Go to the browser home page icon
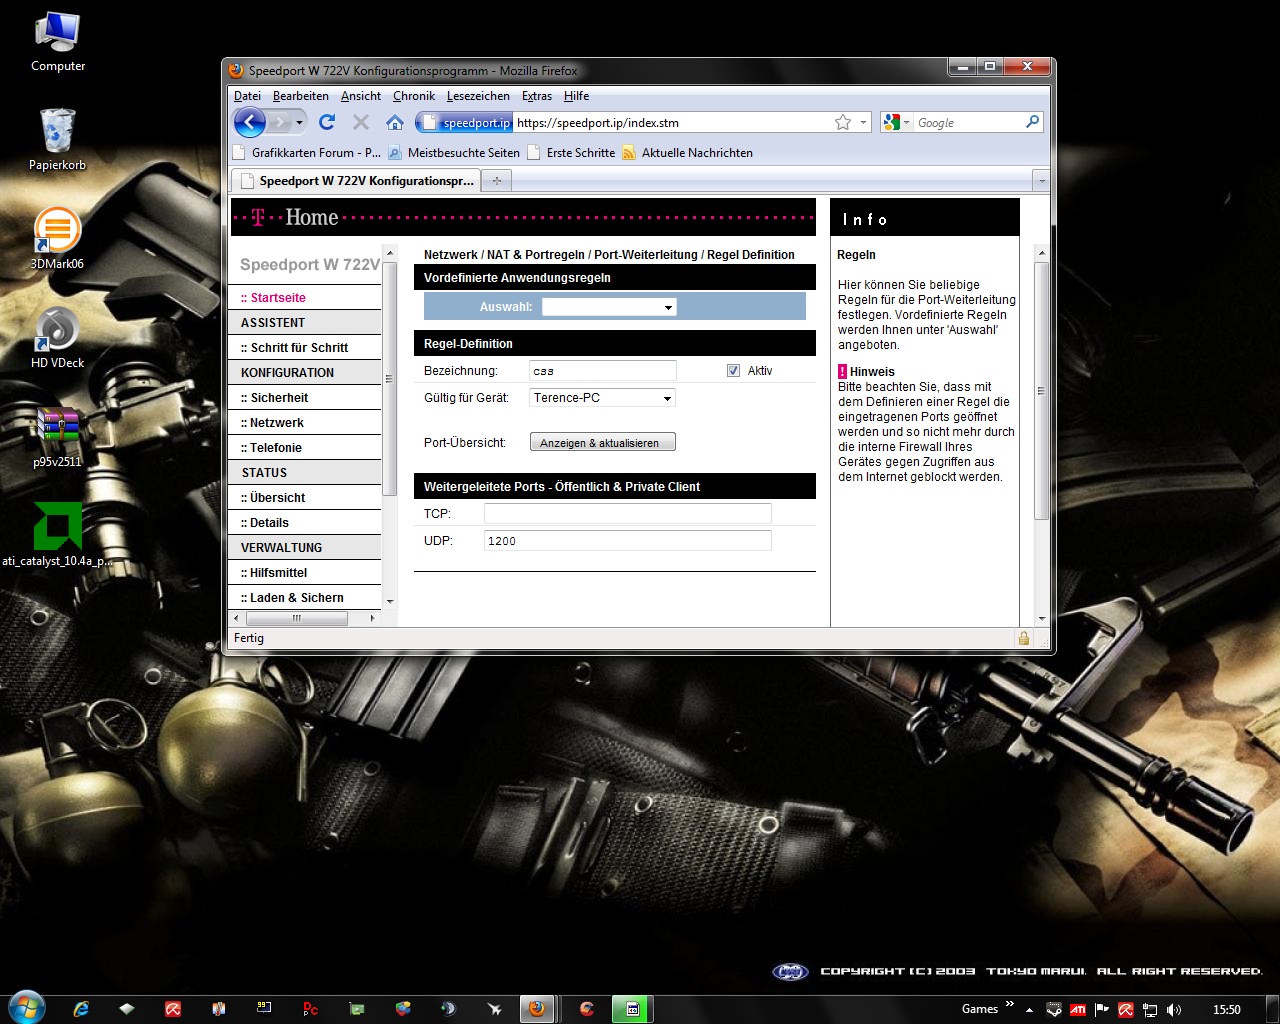This screenshot has height=1024, width=1280. click(395, 122)
